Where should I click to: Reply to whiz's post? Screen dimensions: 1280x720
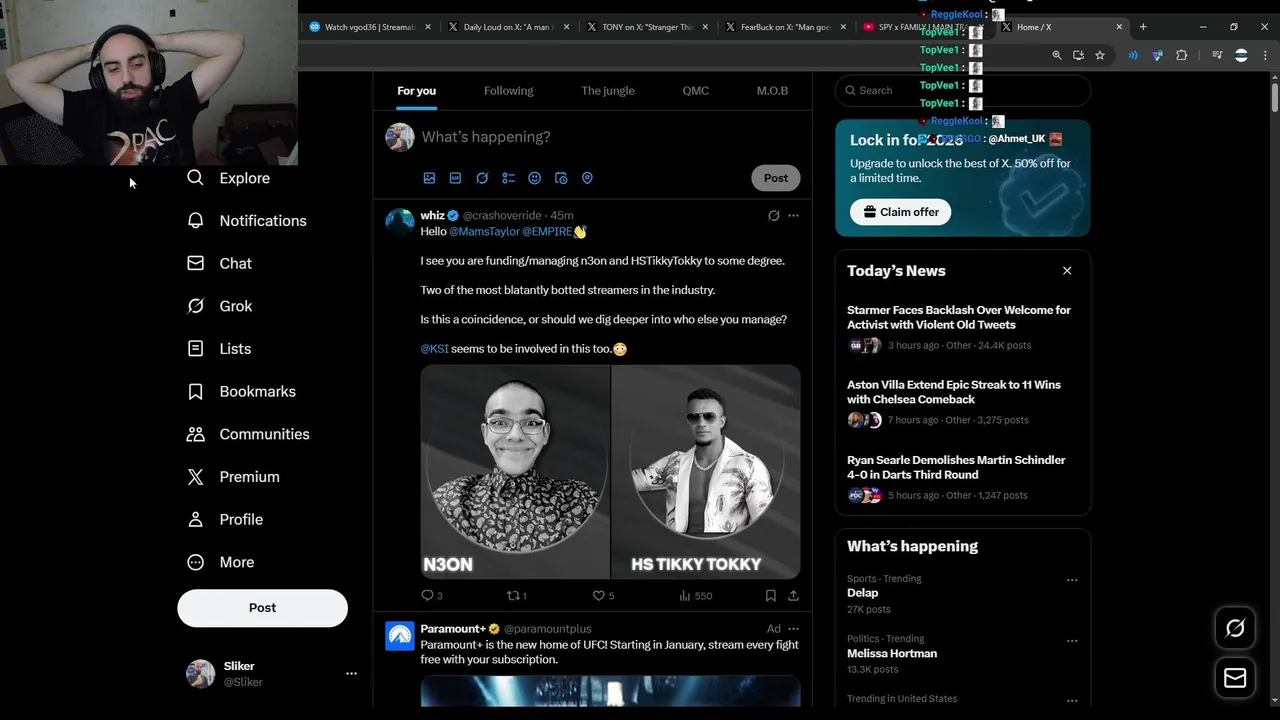point(432,595)
